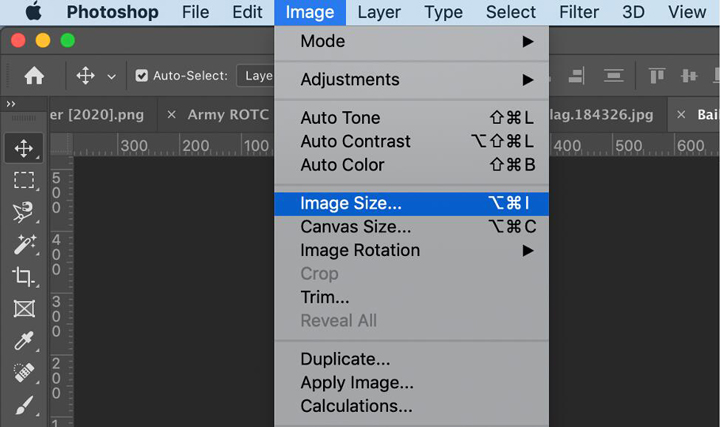Expand the Adjustments submenu
The image size is (720, 427).
point(411,80)
